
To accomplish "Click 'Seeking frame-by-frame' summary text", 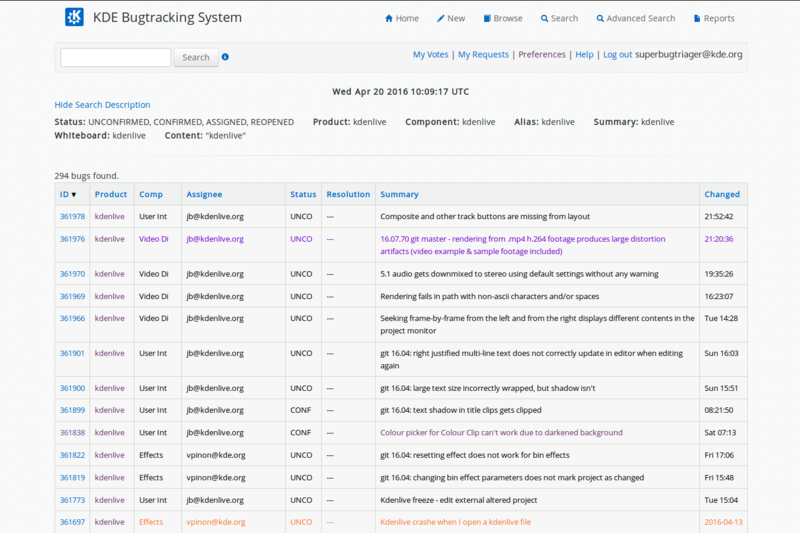I will coord(537,324).
